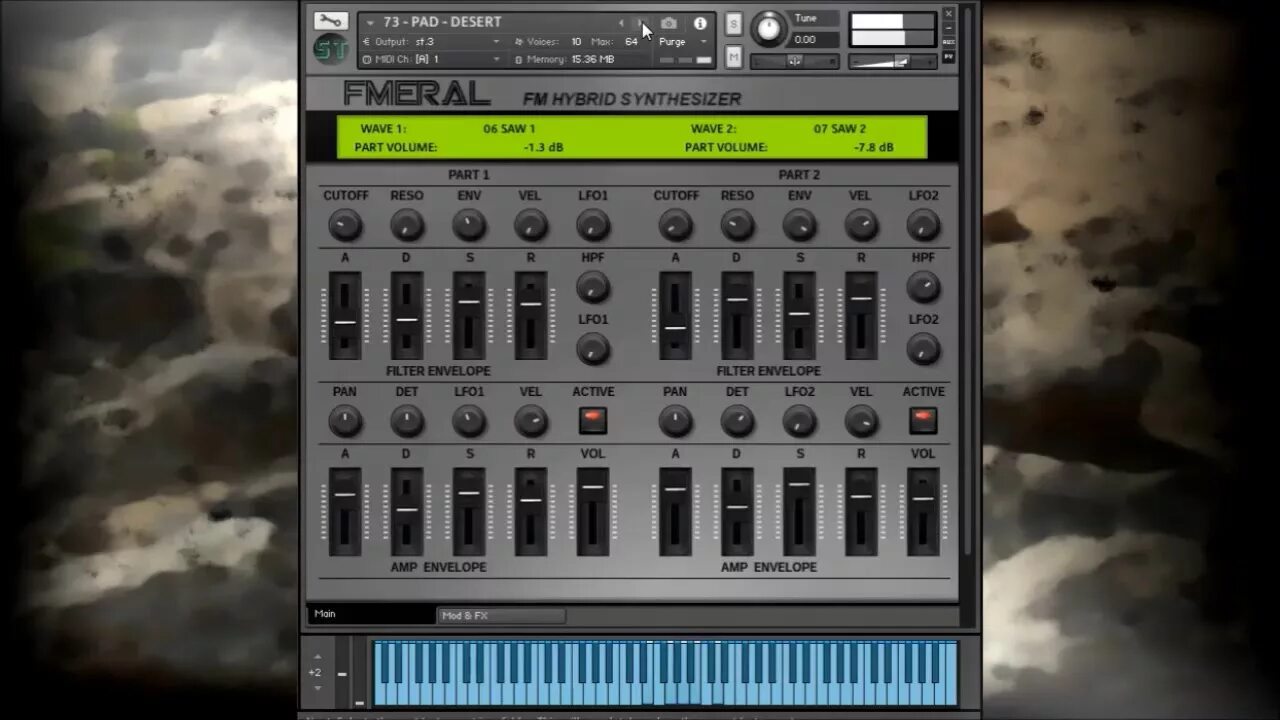Show instrument info with the i icon
The image size is (1280, 720).
700,23
